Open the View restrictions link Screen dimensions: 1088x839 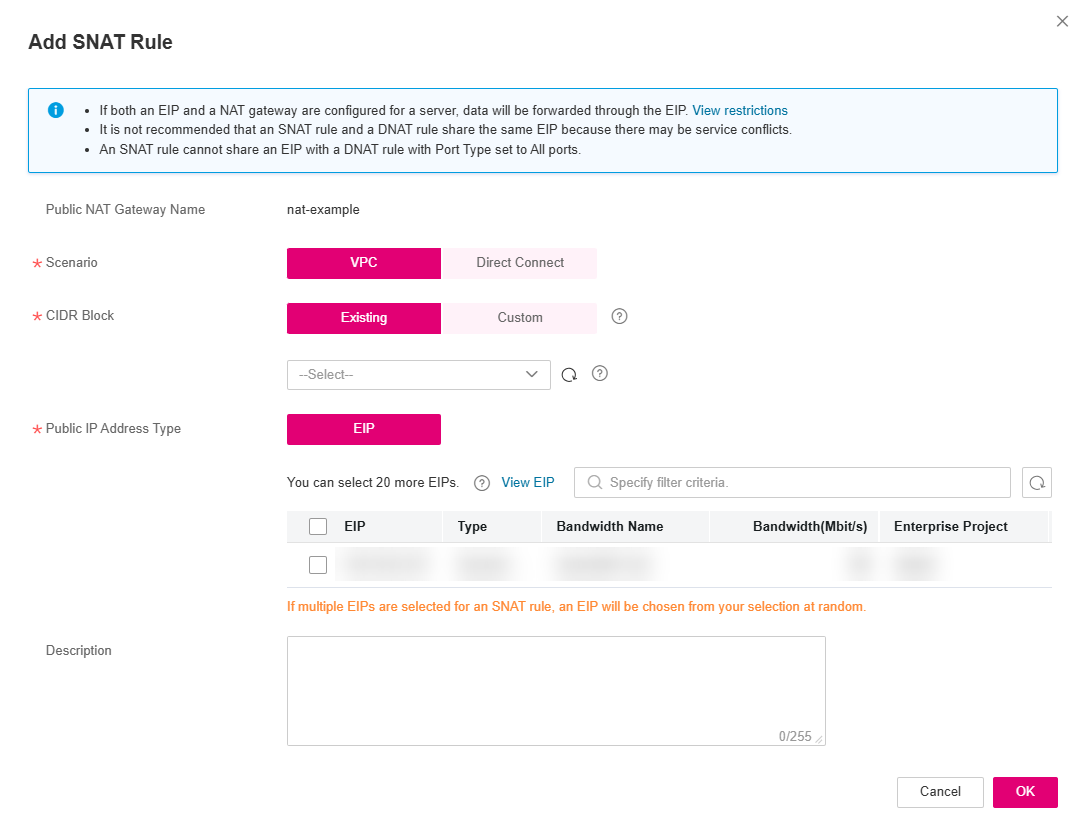pos(740,110)
